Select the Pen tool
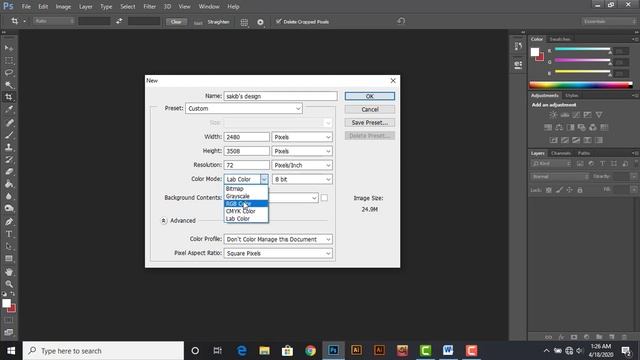Image resolution: width=640 pixels, height=360 pixels. point(9,222)
